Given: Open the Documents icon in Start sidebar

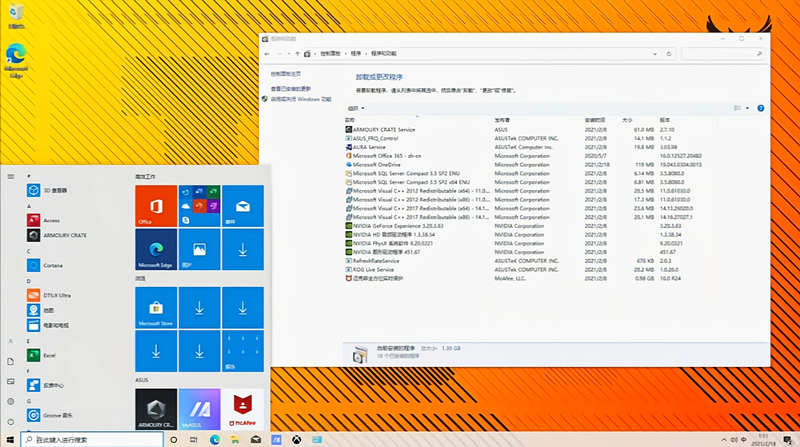Looking at the screenshot, I should pyautogui.click(x=11, y=361).
